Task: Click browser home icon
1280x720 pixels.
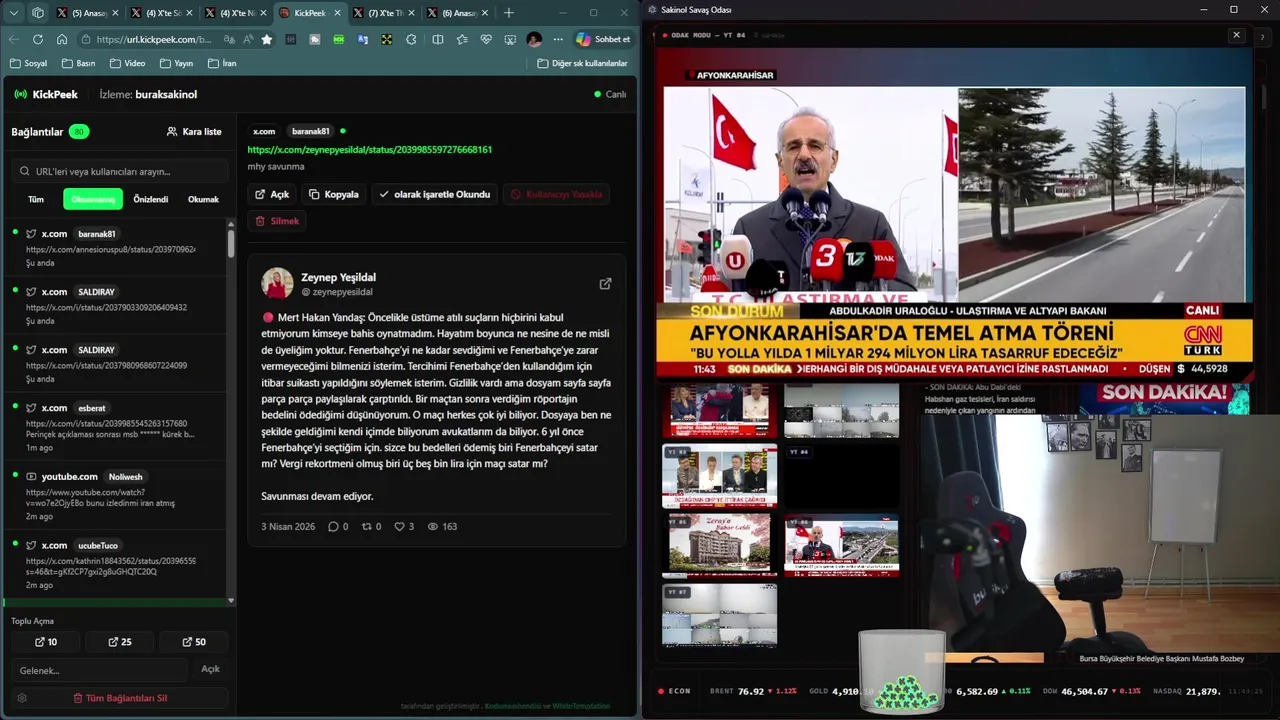Action: pos(62,39)
